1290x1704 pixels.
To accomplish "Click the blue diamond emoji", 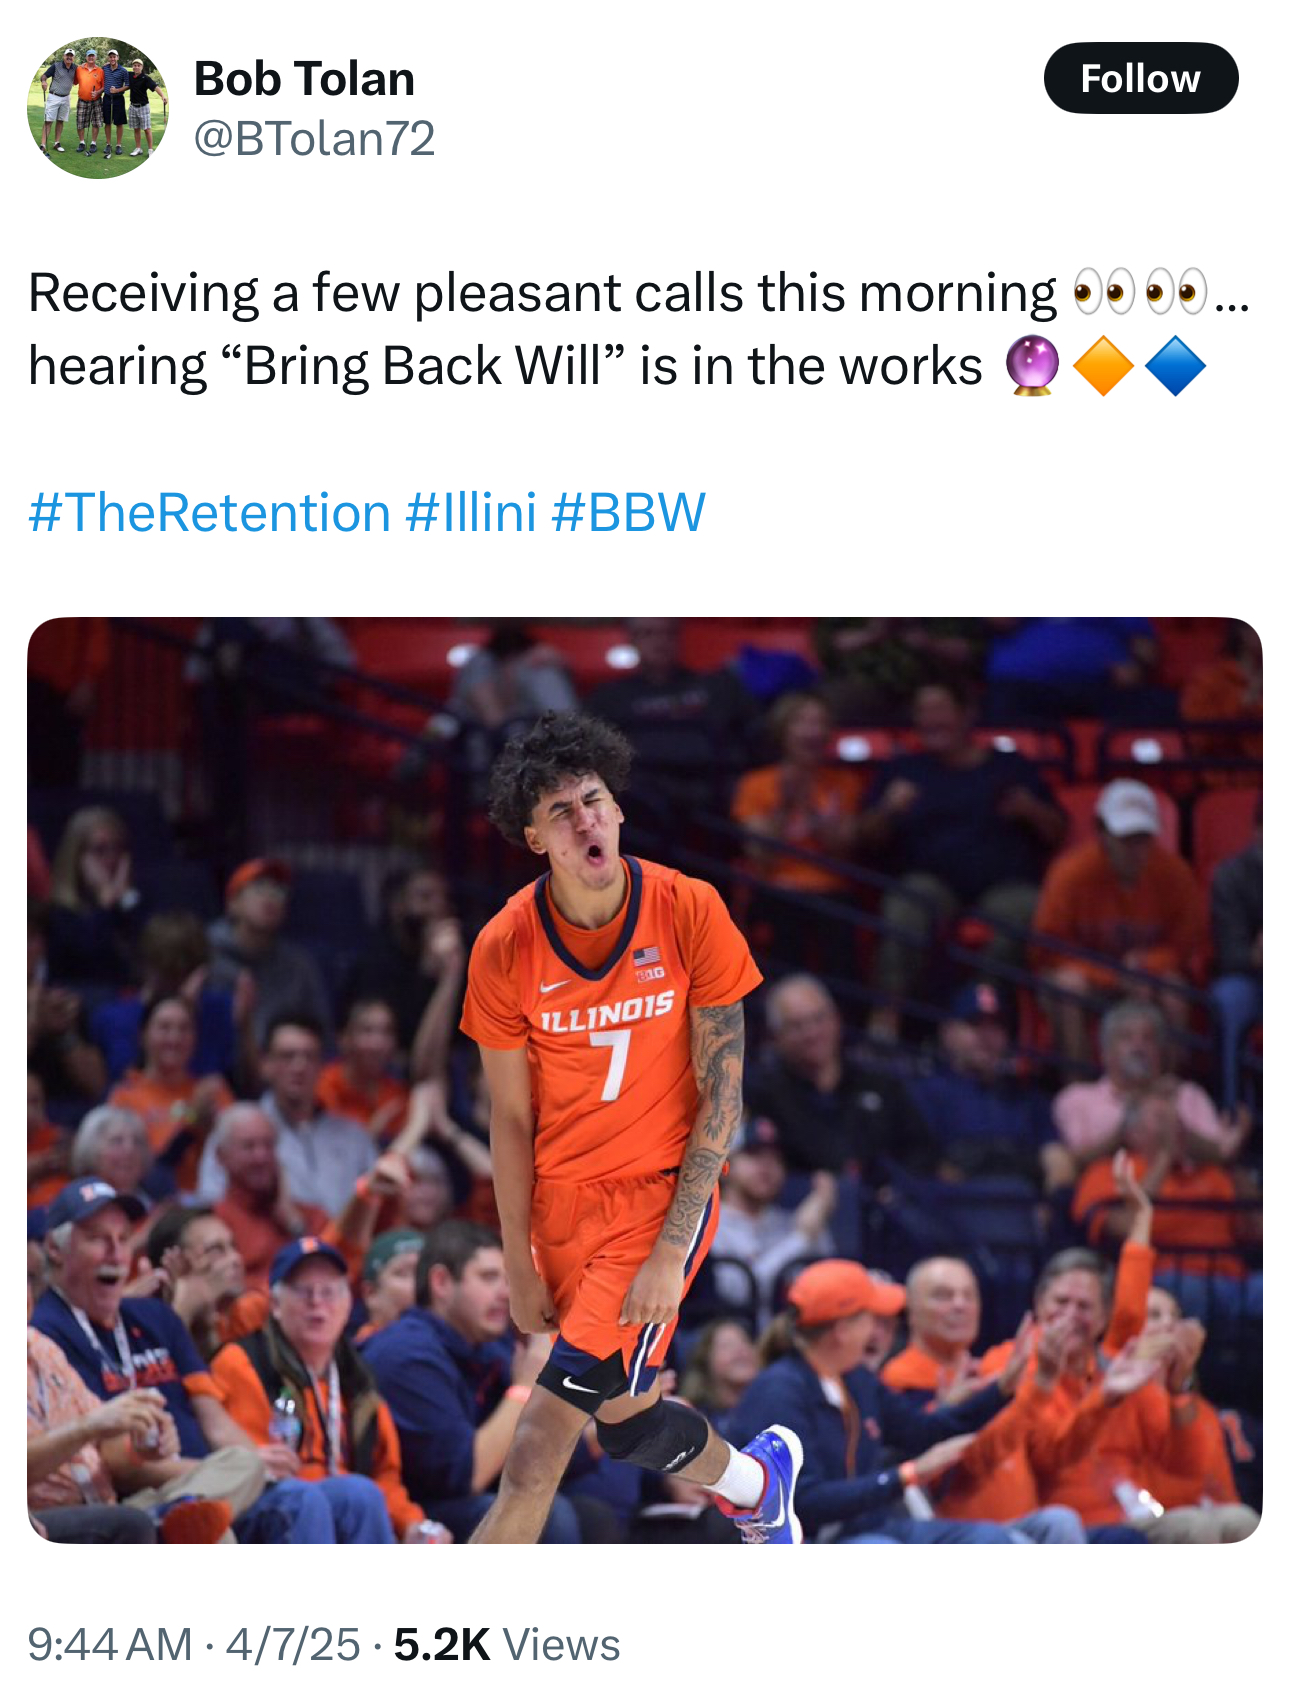I will point(1175,366).
